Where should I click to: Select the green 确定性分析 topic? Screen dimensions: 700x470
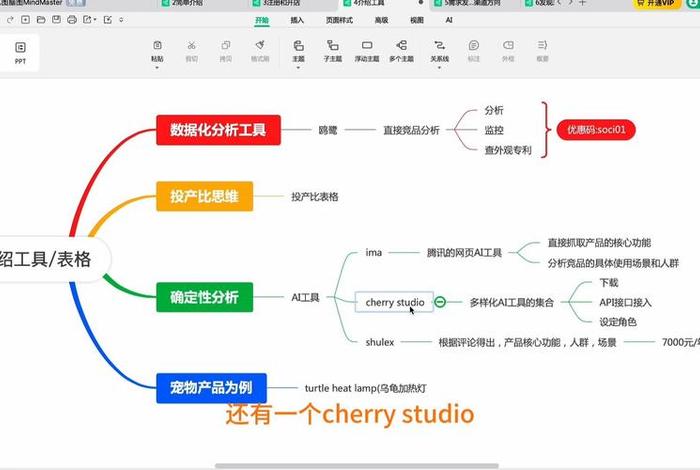(x=204, y=297)
